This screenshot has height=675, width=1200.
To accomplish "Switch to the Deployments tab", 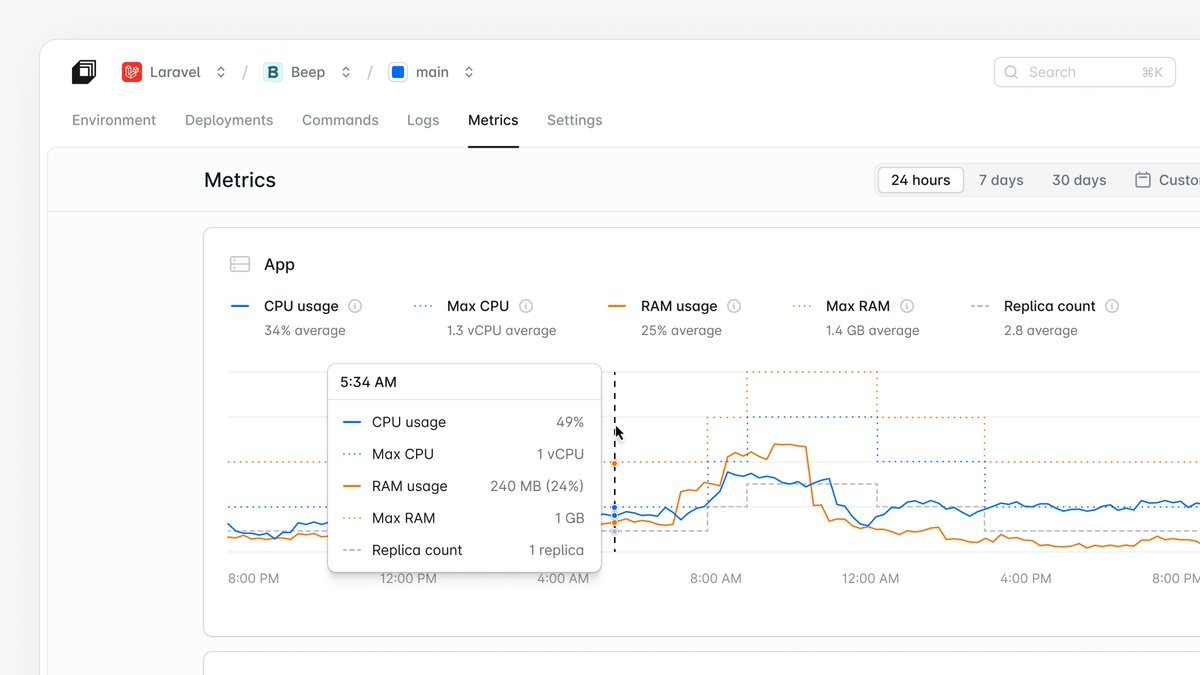I will coord(229,120).
